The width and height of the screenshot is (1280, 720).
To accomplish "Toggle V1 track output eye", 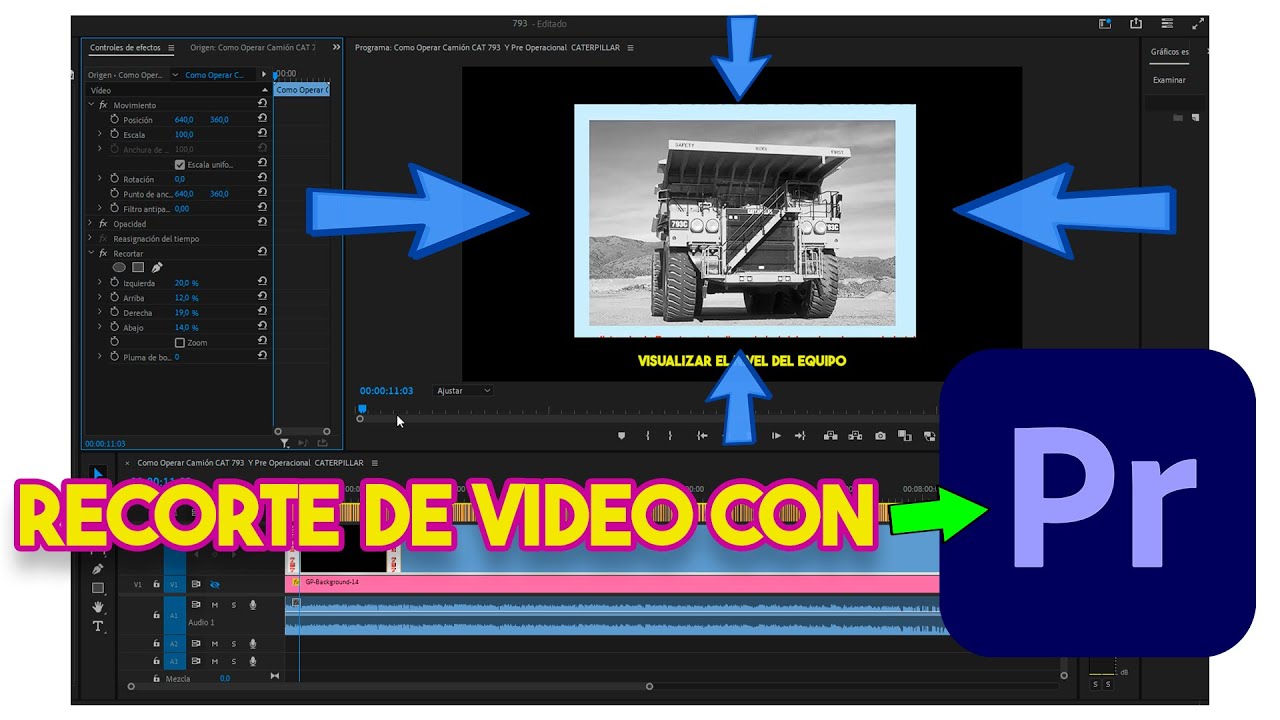I will pos(215,584).
